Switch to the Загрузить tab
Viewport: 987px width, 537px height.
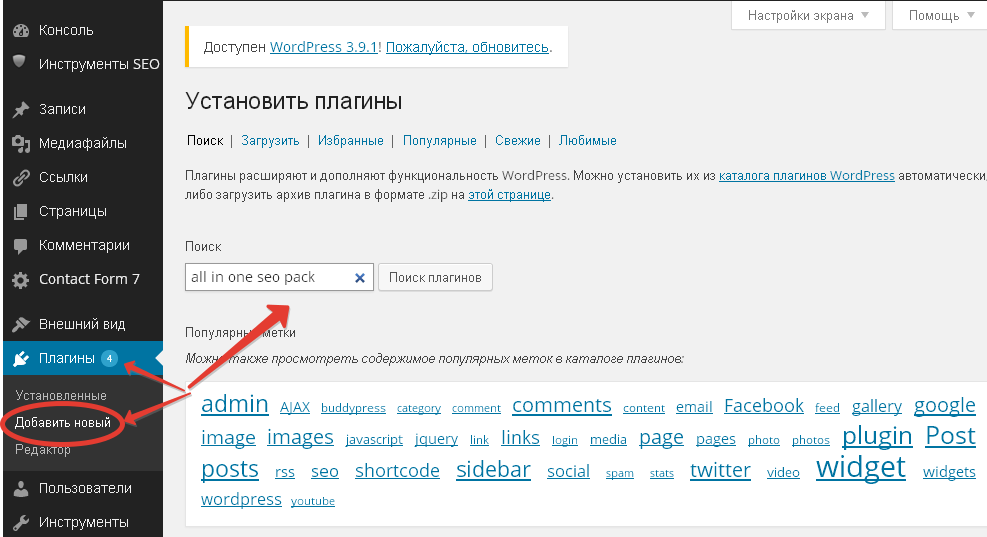[x=270, y=140]
